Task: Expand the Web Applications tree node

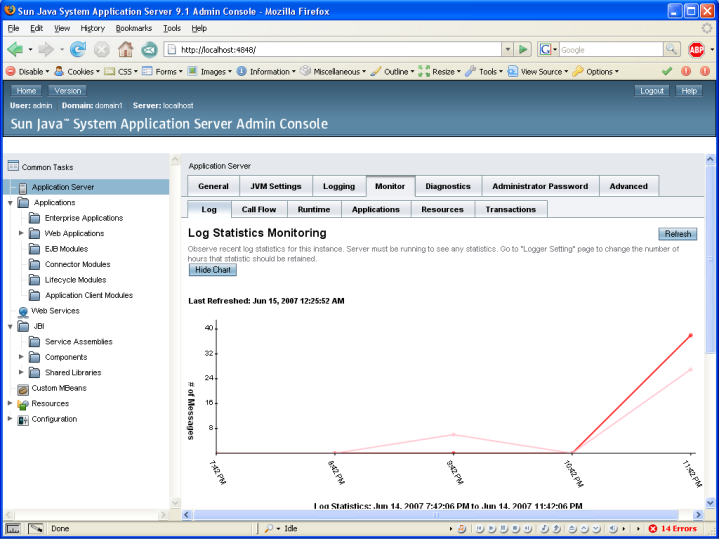Action: [x=21, y=233]
